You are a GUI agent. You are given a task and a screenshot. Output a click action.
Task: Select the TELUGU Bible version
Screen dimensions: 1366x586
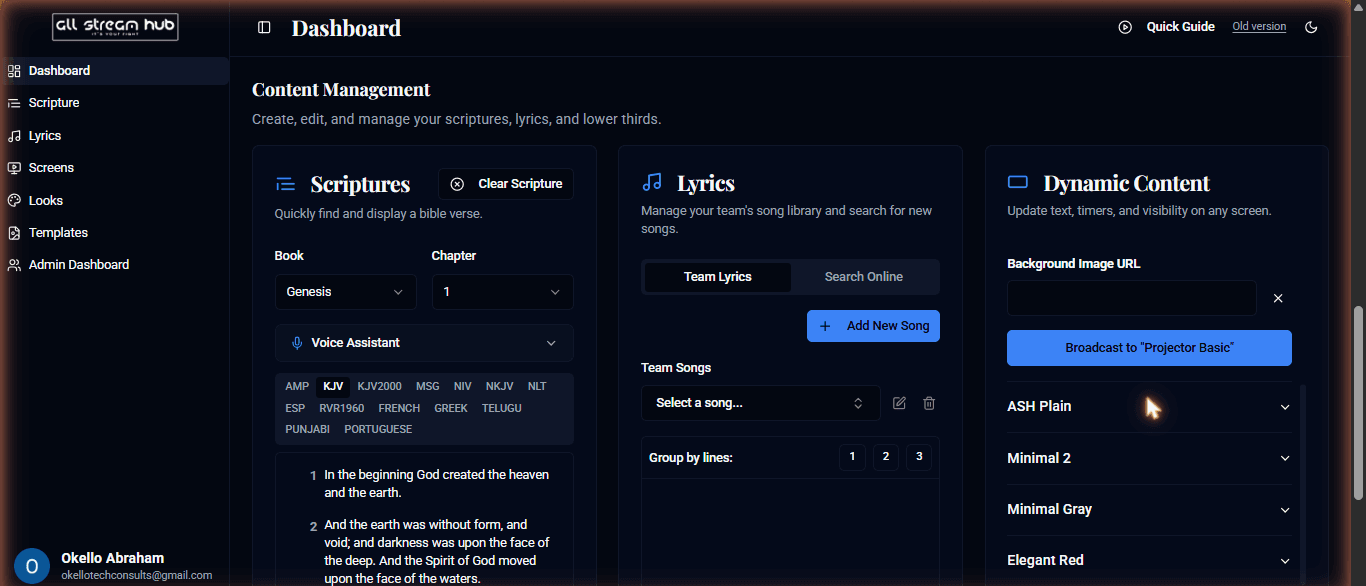point(502,408)
